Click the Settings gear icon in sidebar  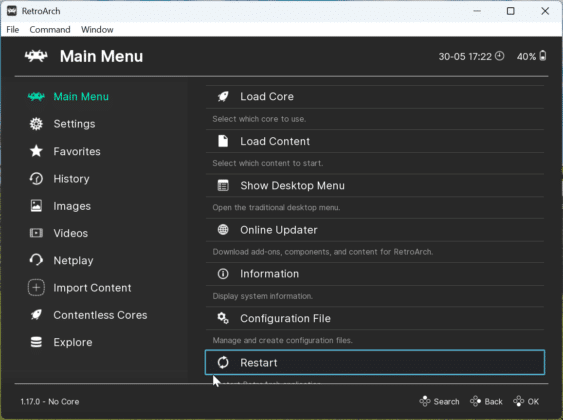click(x=36, y=124)
